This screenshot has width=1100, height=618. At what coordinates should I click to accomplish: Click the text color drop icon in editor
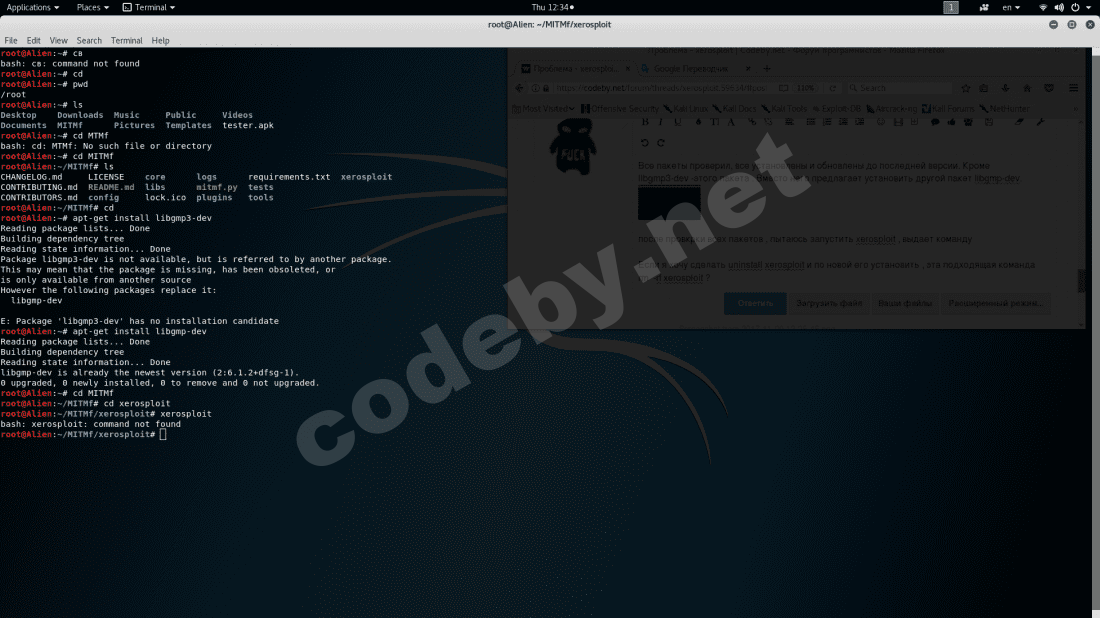point(698,122)
